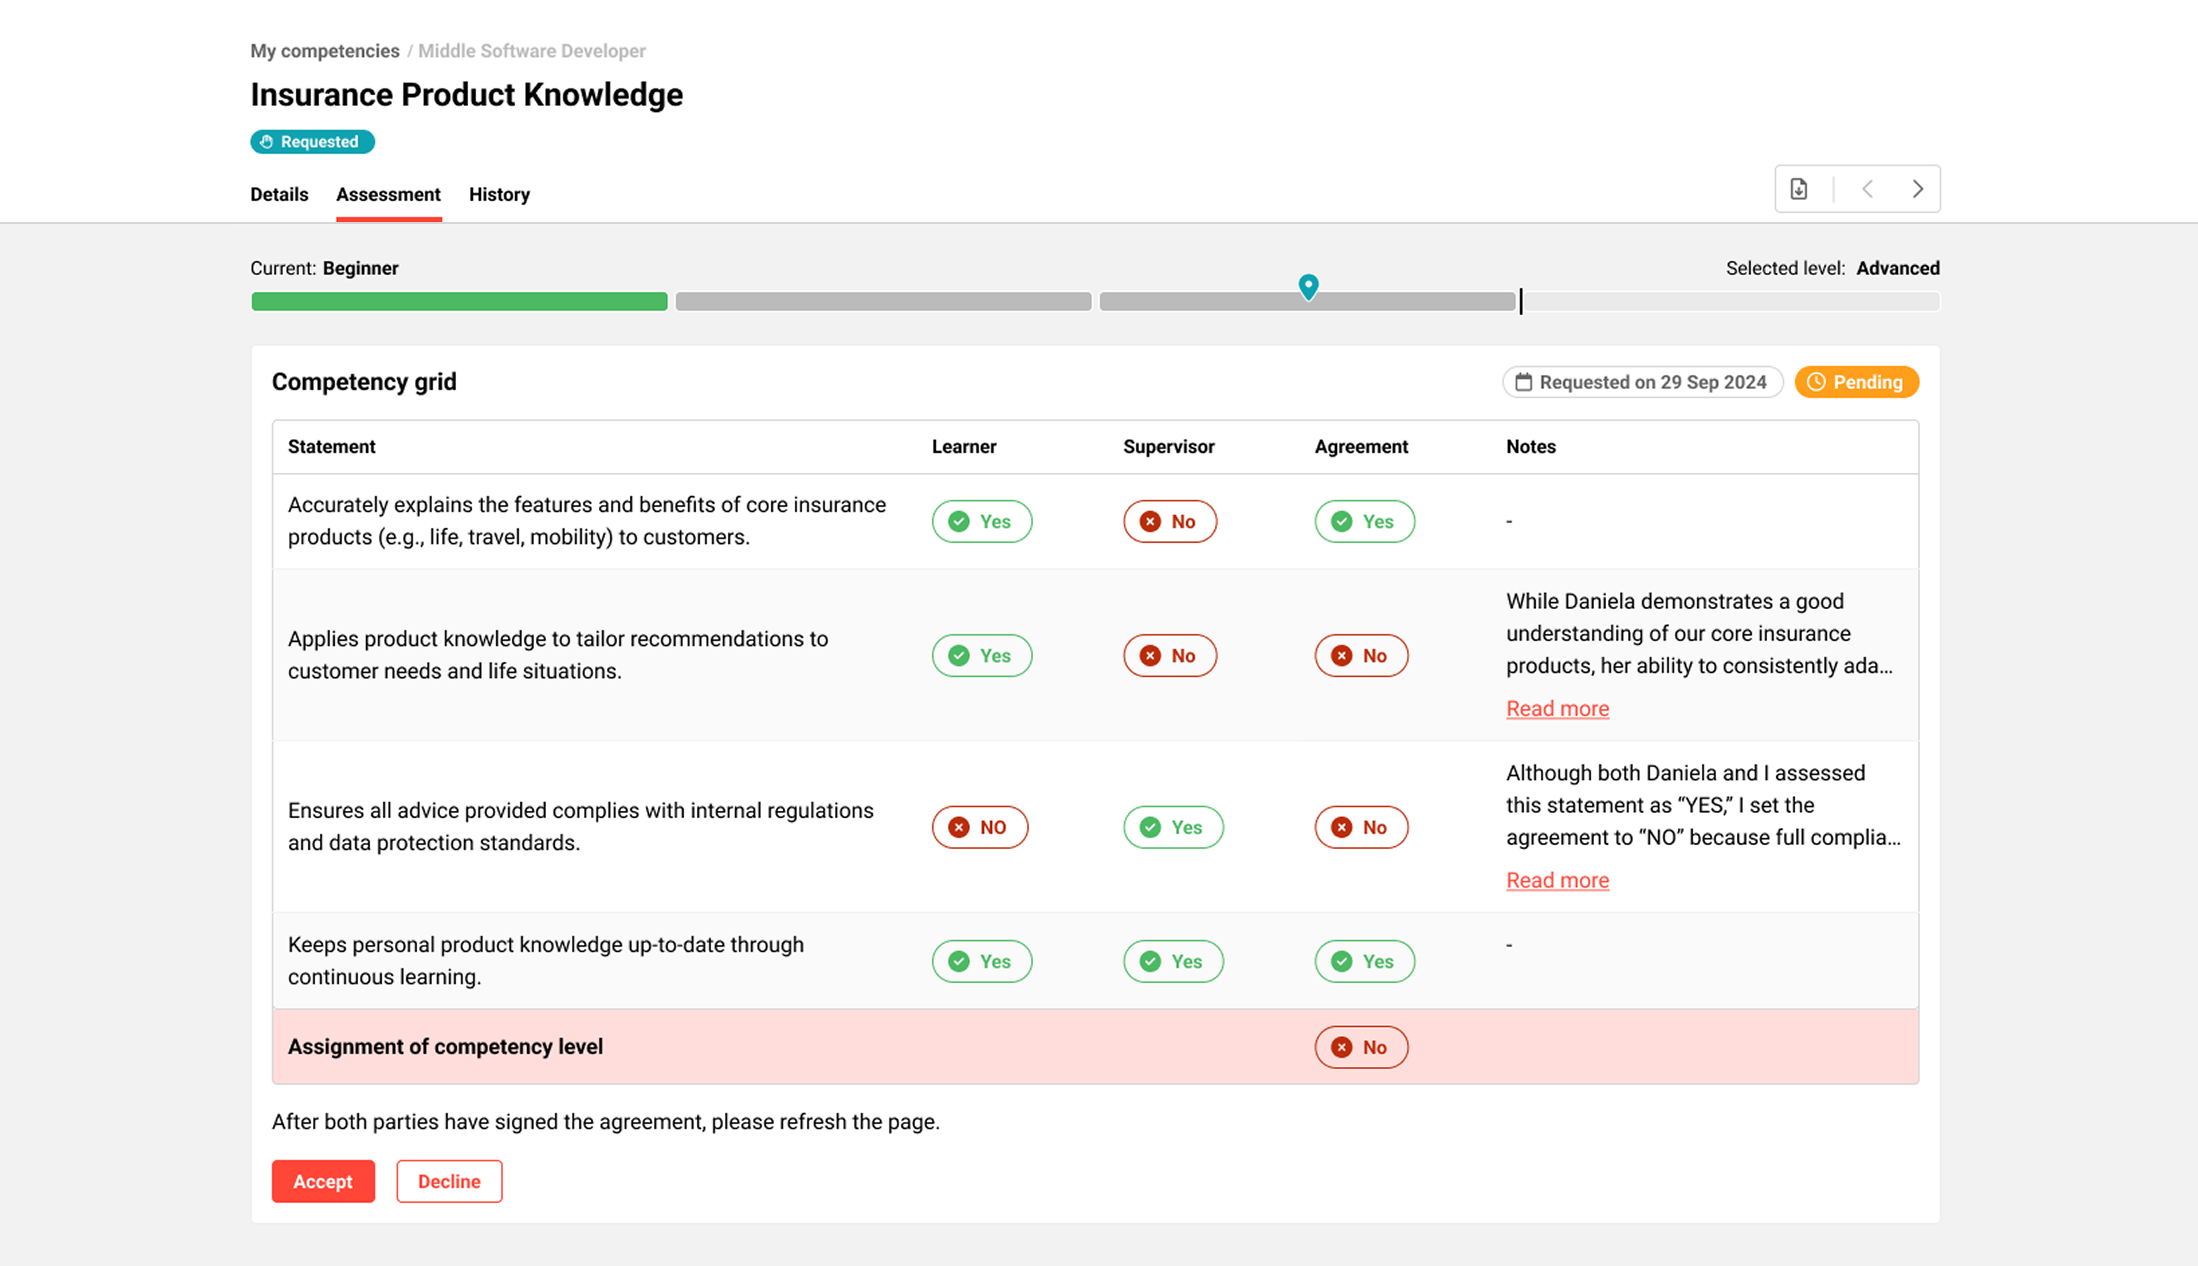
Task: Select the left arrow to view previous competency
Action: coord(1866,188)
